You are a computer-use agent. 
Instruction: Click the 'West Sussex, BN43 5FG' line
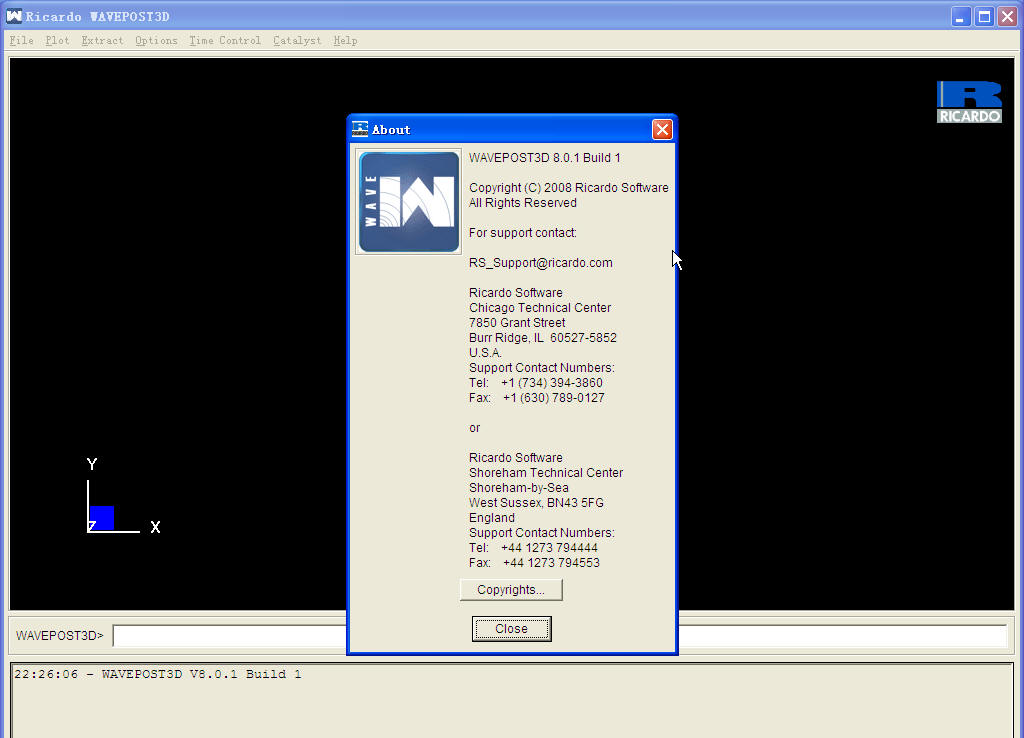(x=536, y=503)
